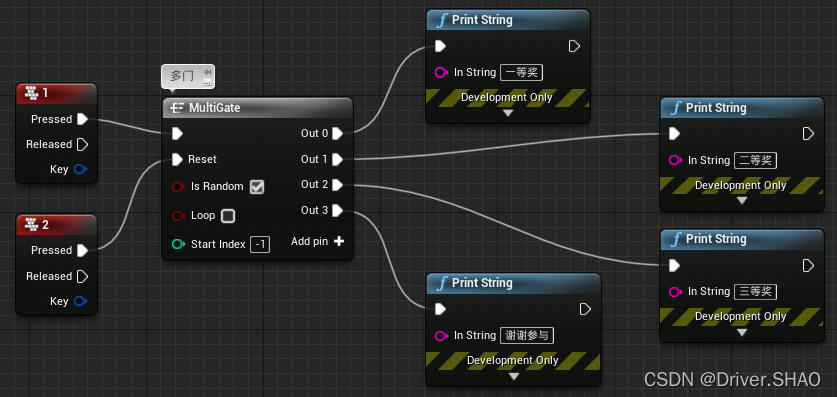Expand the 二等奖 Print String advanced arrow
This screenshot has width=837, height=397.
click(x=741, y=201)
